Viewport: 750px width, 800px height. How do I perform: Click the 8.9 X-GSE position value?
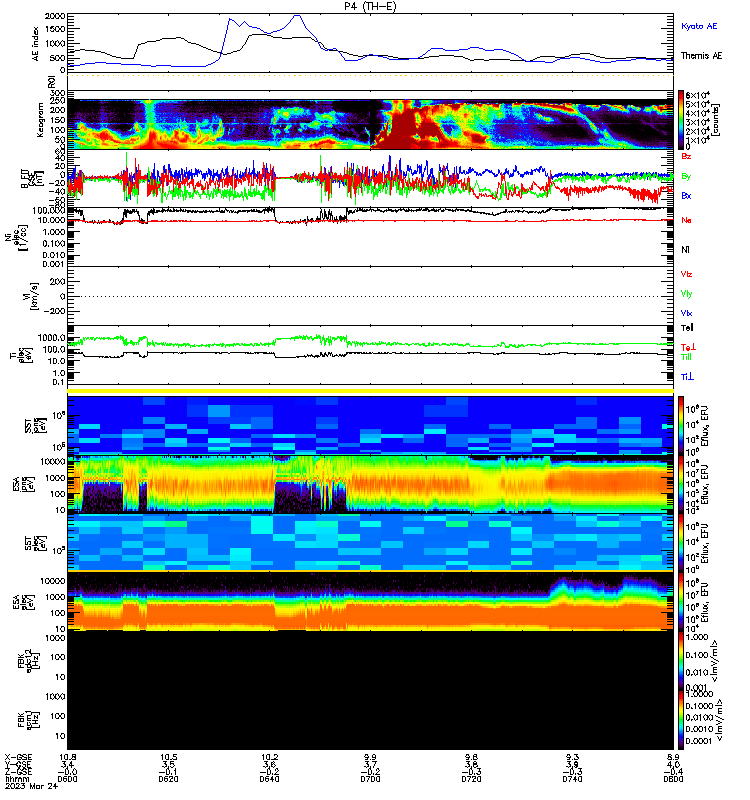(x=673, y=757)
